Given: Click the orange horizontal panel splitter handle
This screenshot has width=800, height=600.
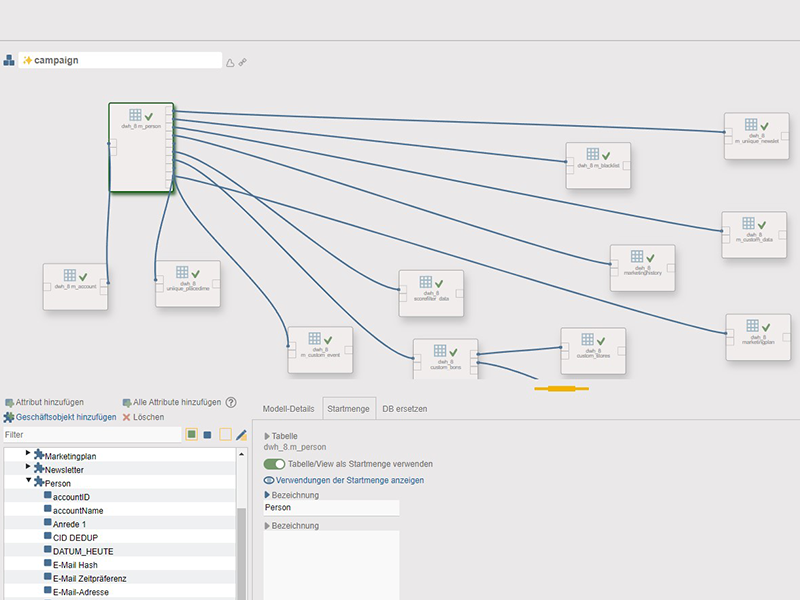Looking at the screenshot, I should (x=562, y=389).
